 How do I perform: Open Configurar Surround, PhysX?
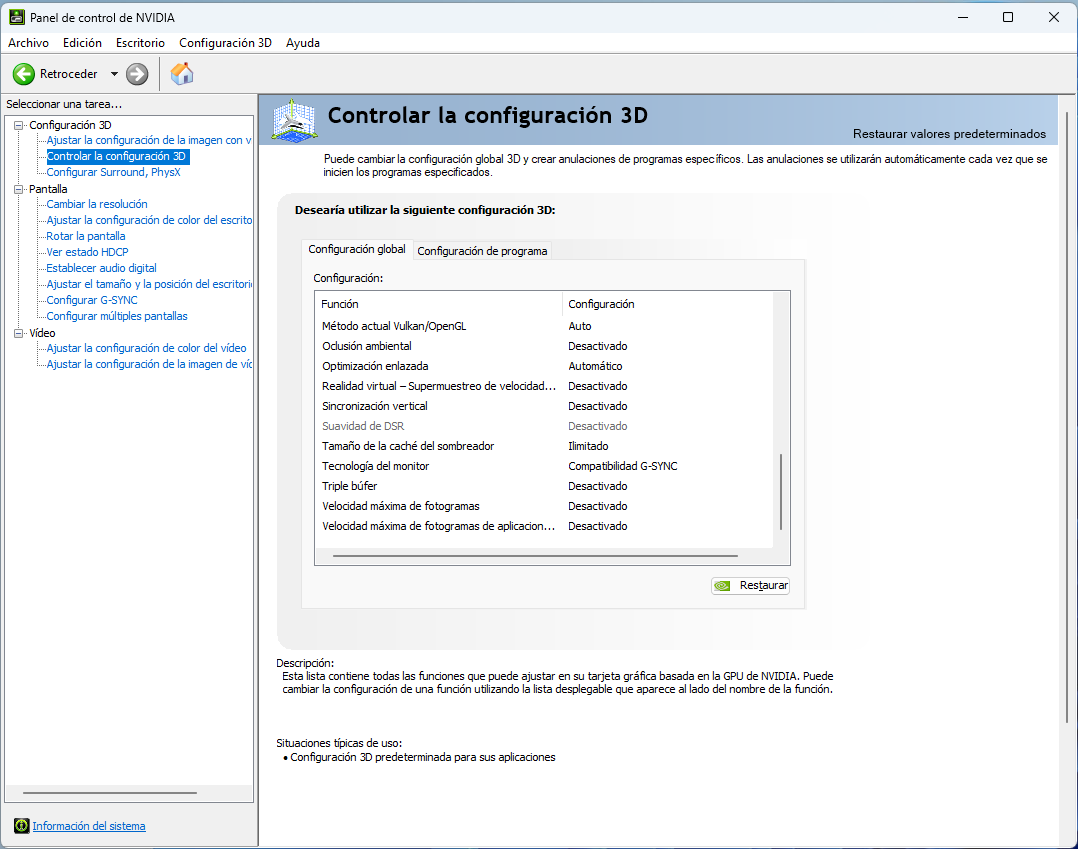coord(113,173)
